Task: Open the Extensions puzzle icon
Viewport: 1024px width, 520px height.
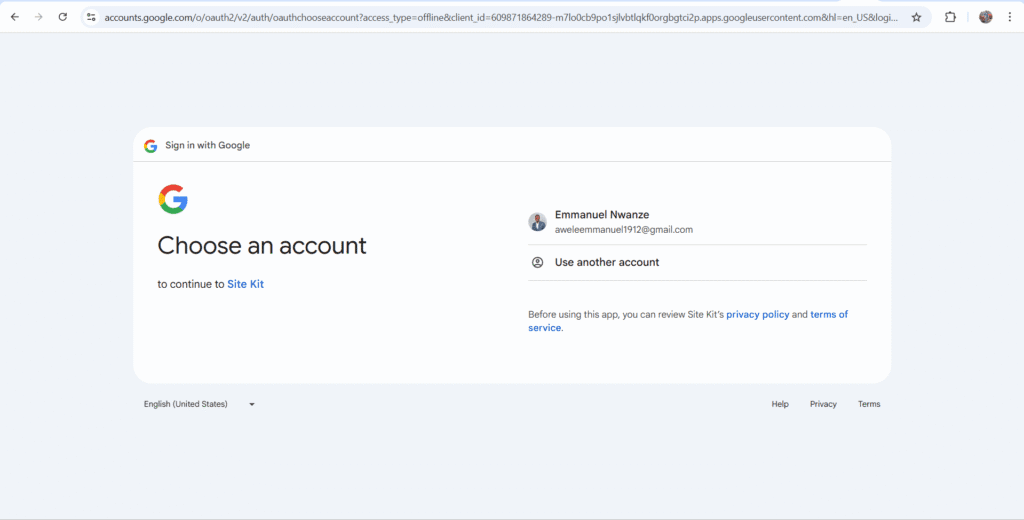Action: pyautogui.click(x=950, y=17)
